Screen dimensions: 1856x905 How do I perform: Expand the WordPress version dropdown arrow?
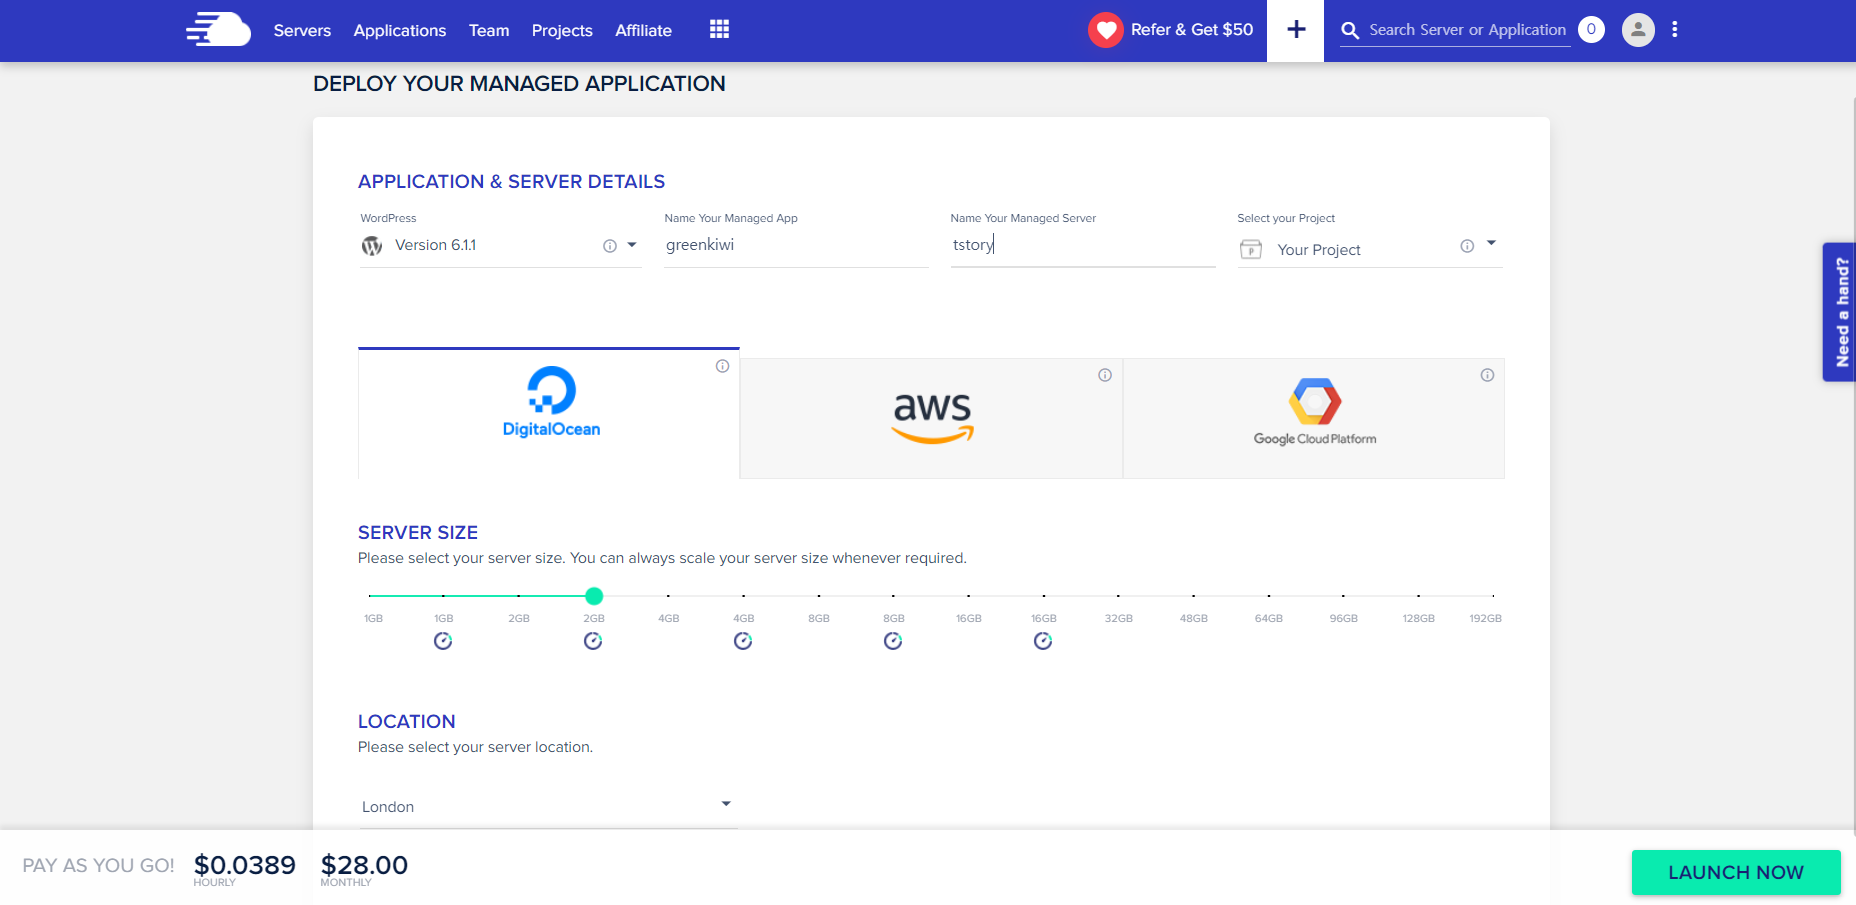pyautogui.click(x=632, y=245)
